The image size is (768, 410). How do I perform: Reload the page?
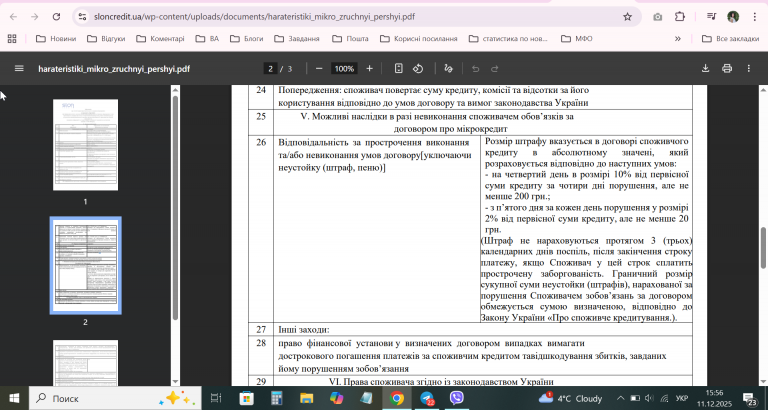pyautogui.click(x=56, y=17)
